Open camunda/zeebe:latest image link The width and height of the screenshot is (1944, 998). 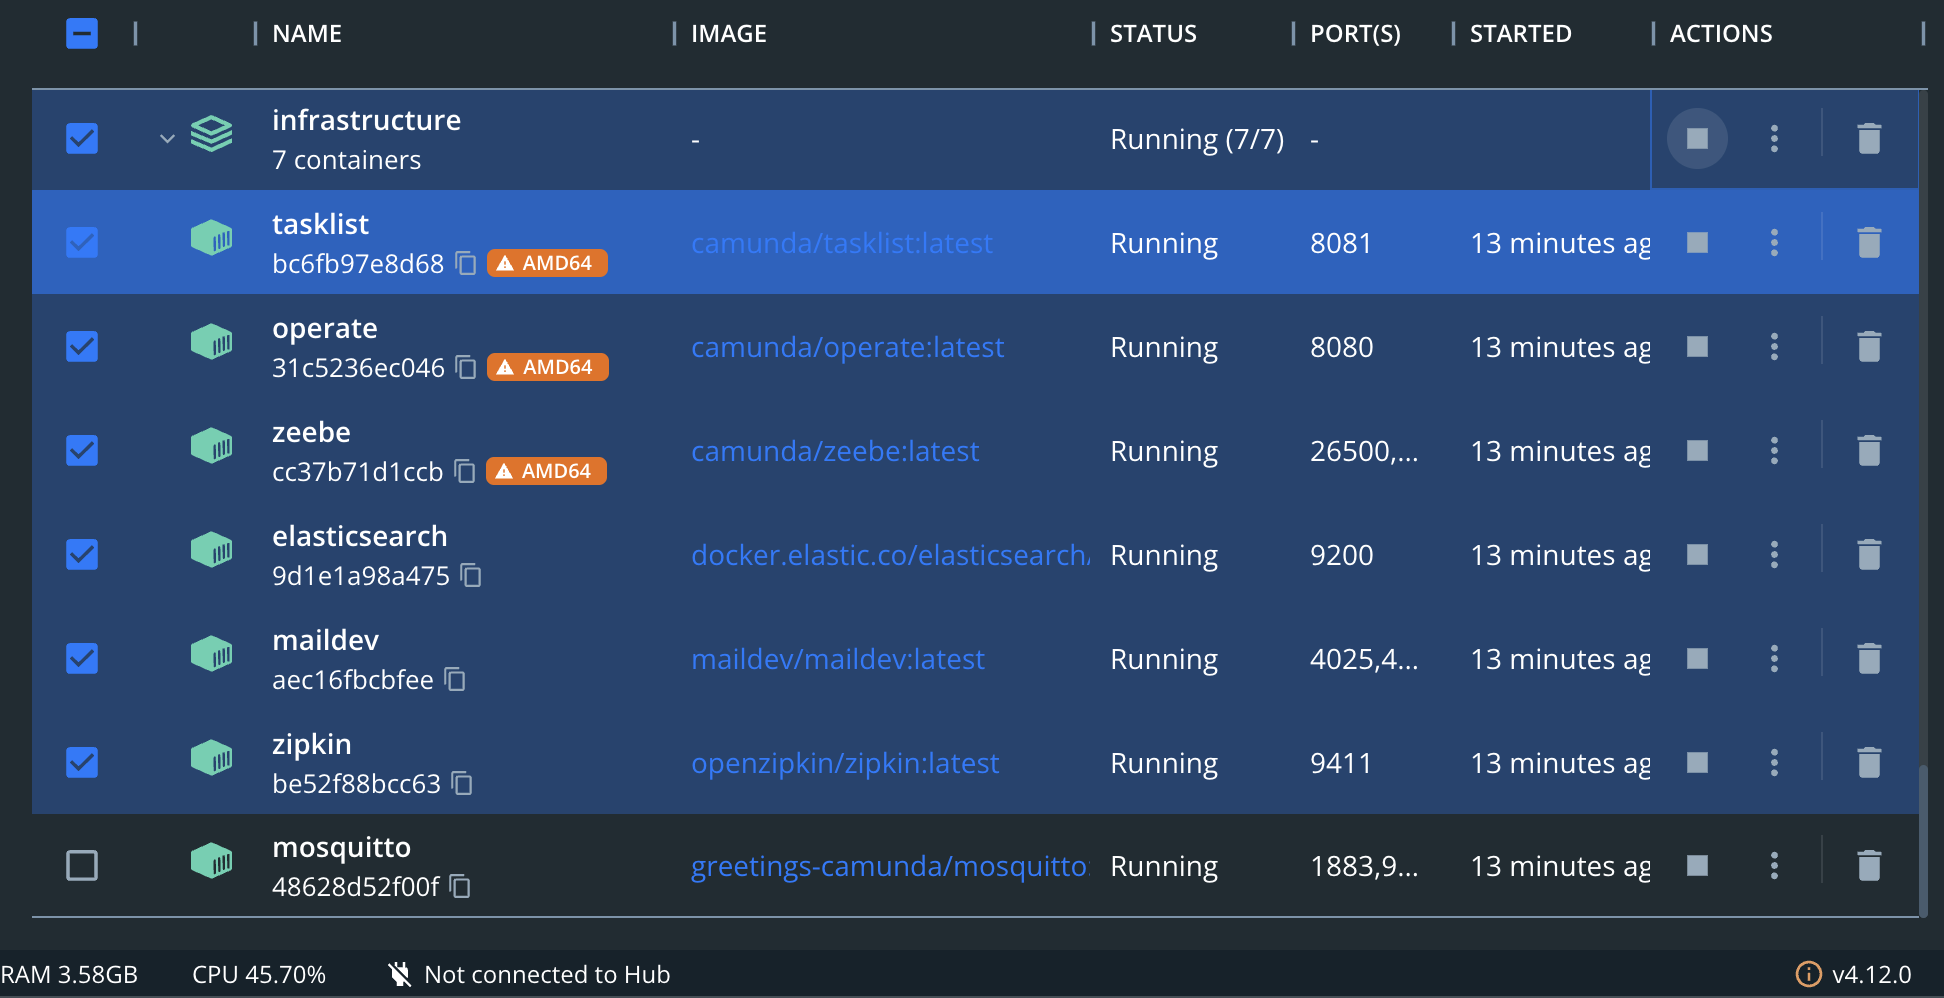pos(835,451)
